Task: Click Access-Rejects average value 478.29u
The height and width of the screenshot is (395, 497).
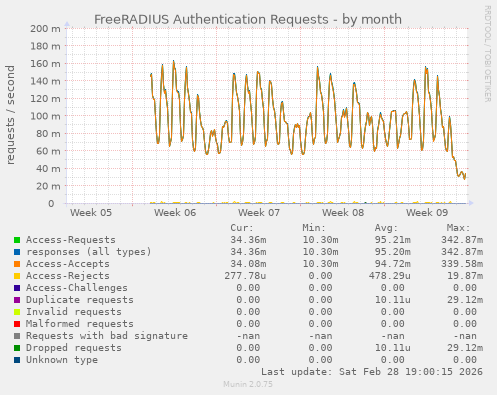Action: point(389,276)
